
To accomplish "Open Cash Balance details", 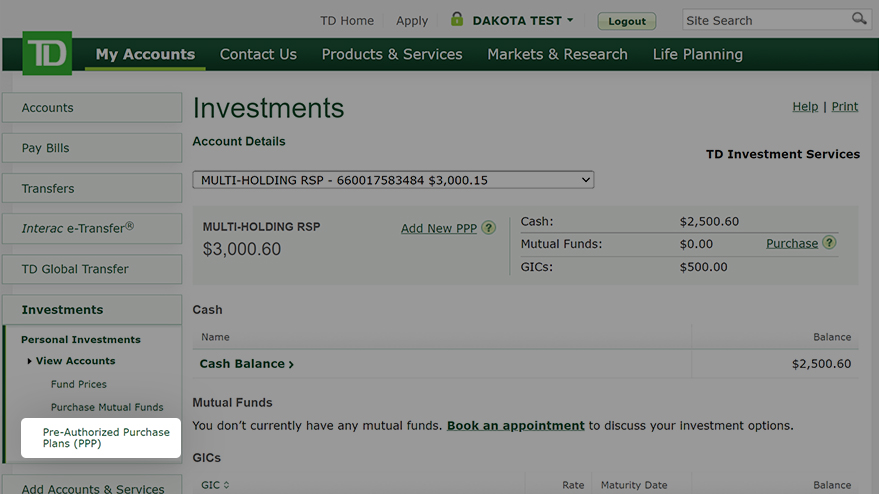I will point(247,364).
